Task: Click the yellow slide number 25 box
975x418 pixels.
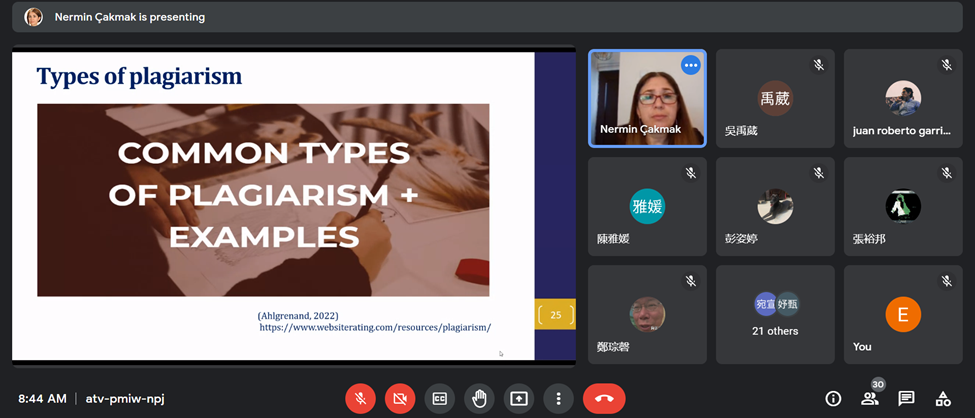Action: click(x=555, y=315)
